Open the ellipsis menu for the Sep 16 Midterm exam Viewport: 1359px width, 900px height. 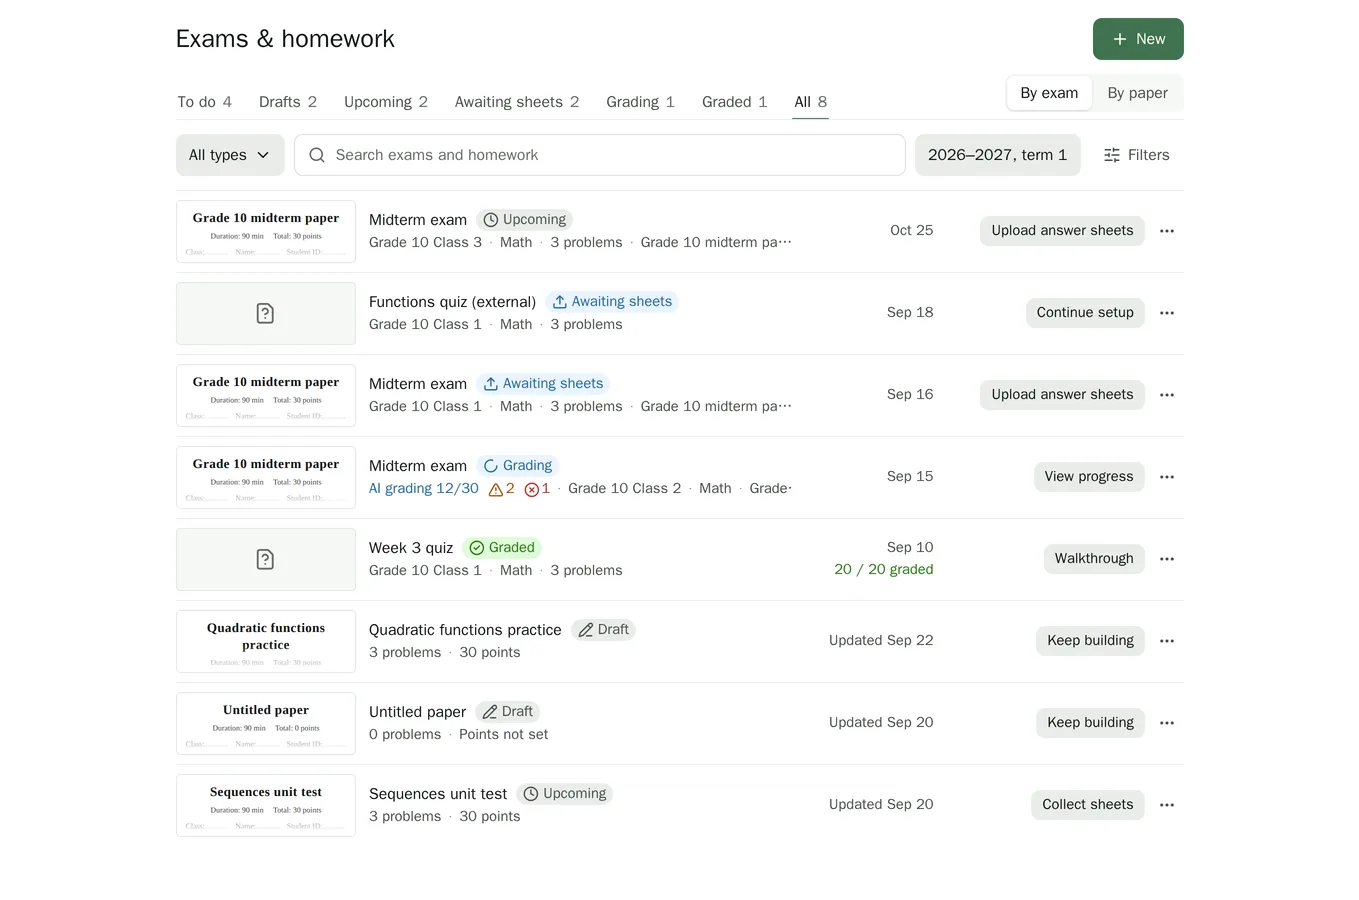pos(1167,395)
